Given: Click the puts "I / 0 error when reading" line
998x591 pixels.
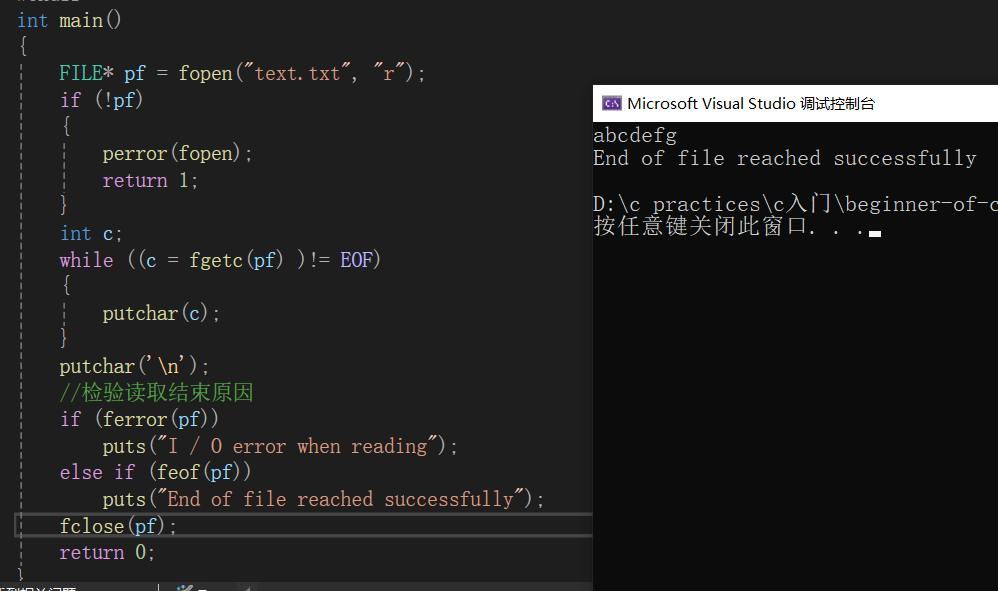Looking at the screenshot, I should [x=280, y=447].
